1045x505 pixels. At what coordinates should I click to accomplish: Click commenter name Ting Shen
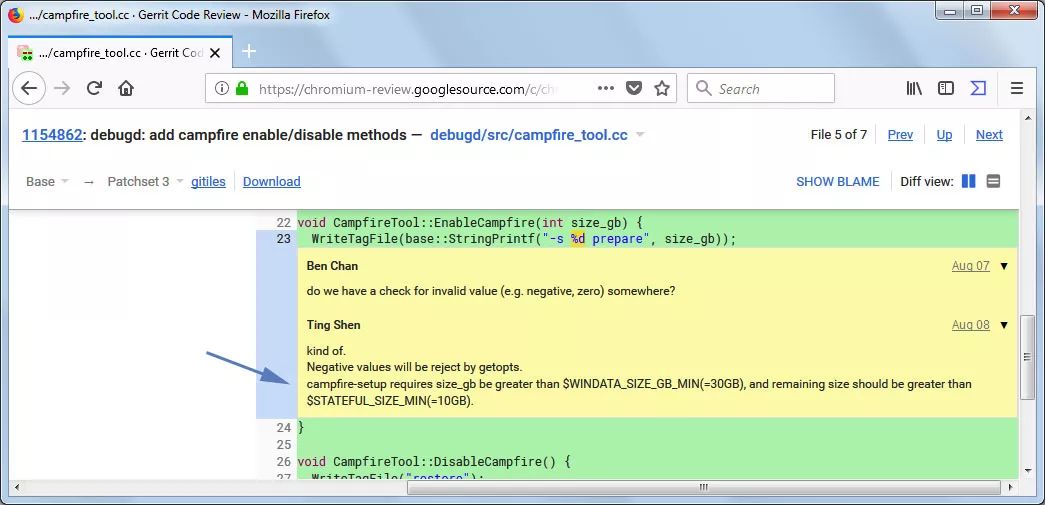(333, 325)
